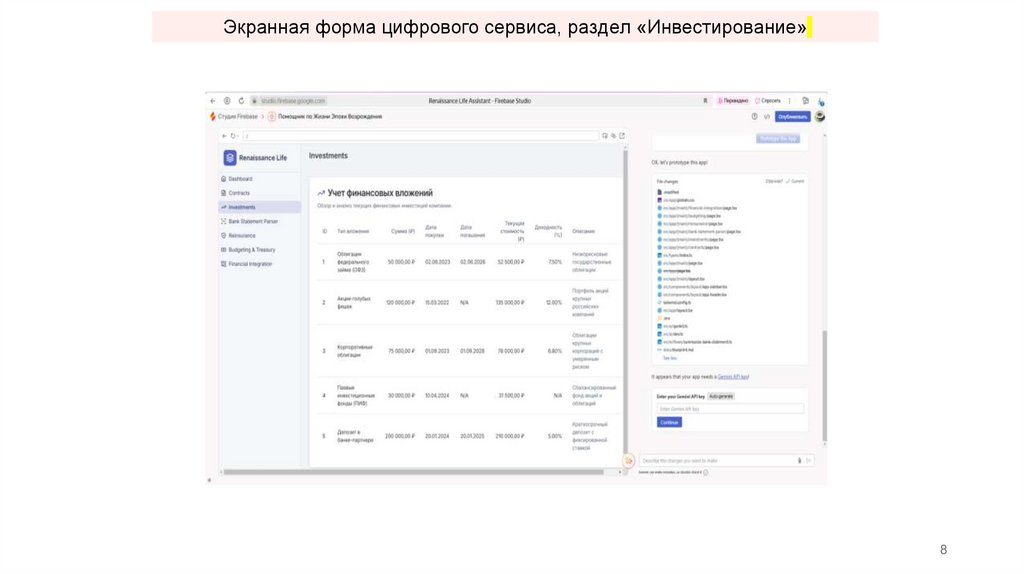This screenshot has height=574, width=1024.
Task: Open tailwind.config.ts in file changes
Action: [x=677, y=303]
